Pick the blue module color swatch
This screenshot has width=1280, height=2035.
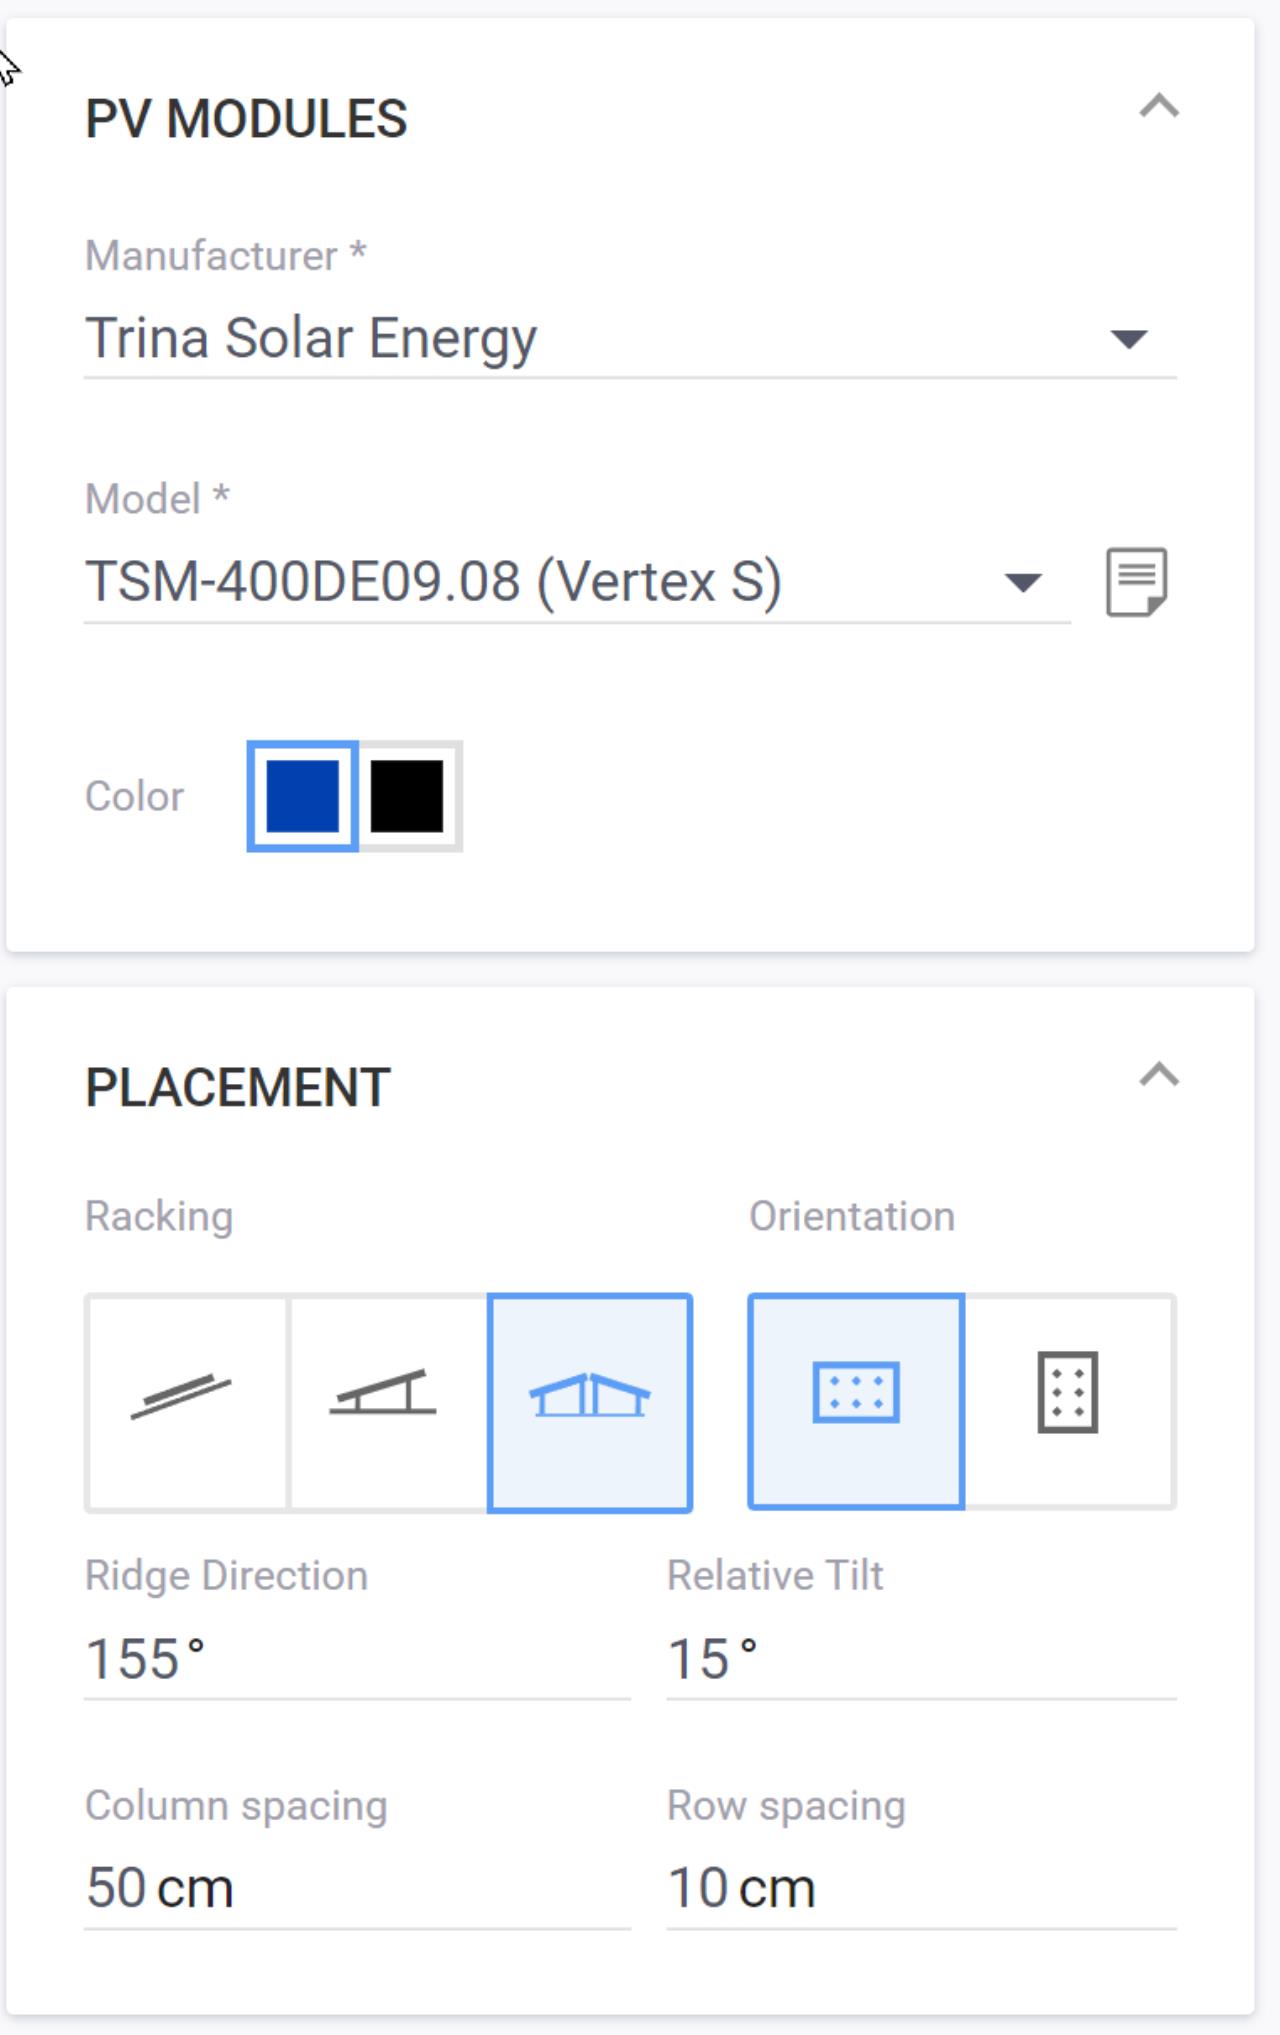(303, 796)
